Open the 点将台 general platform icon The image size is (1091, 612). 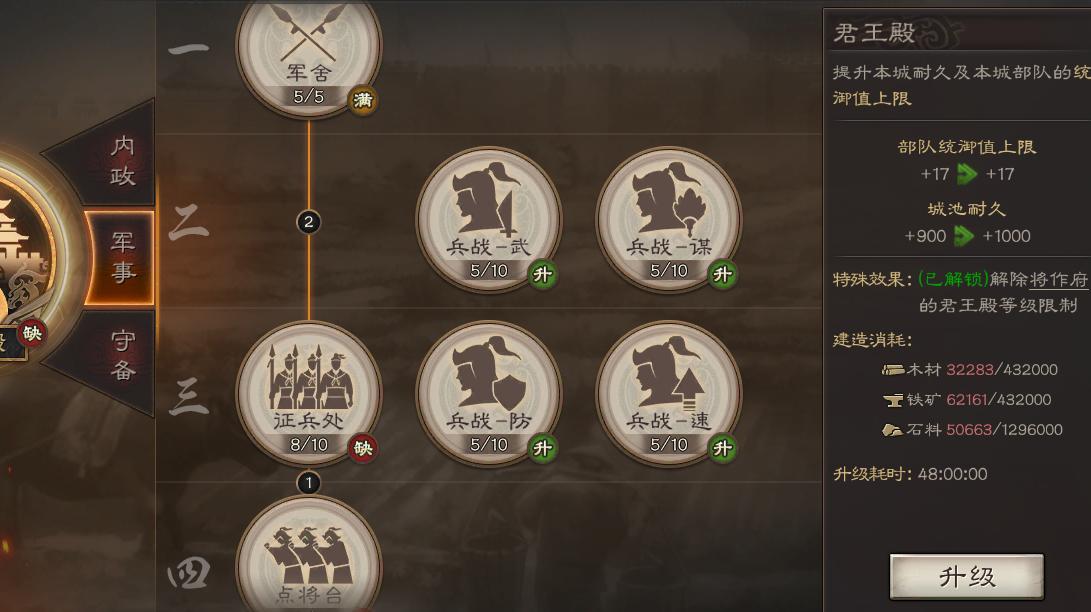tap(308, 556)
